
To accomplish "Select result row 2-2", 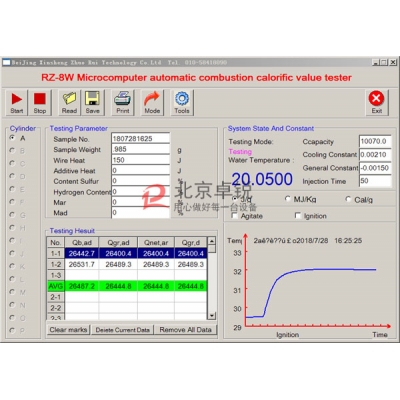I will pos(127,308).
